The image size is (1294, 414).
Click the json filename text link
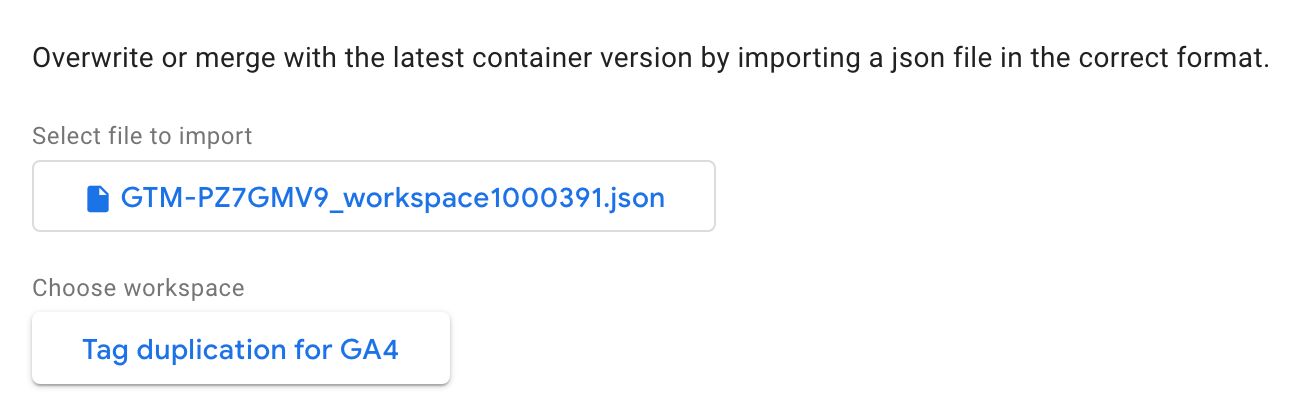click(393, 198)
